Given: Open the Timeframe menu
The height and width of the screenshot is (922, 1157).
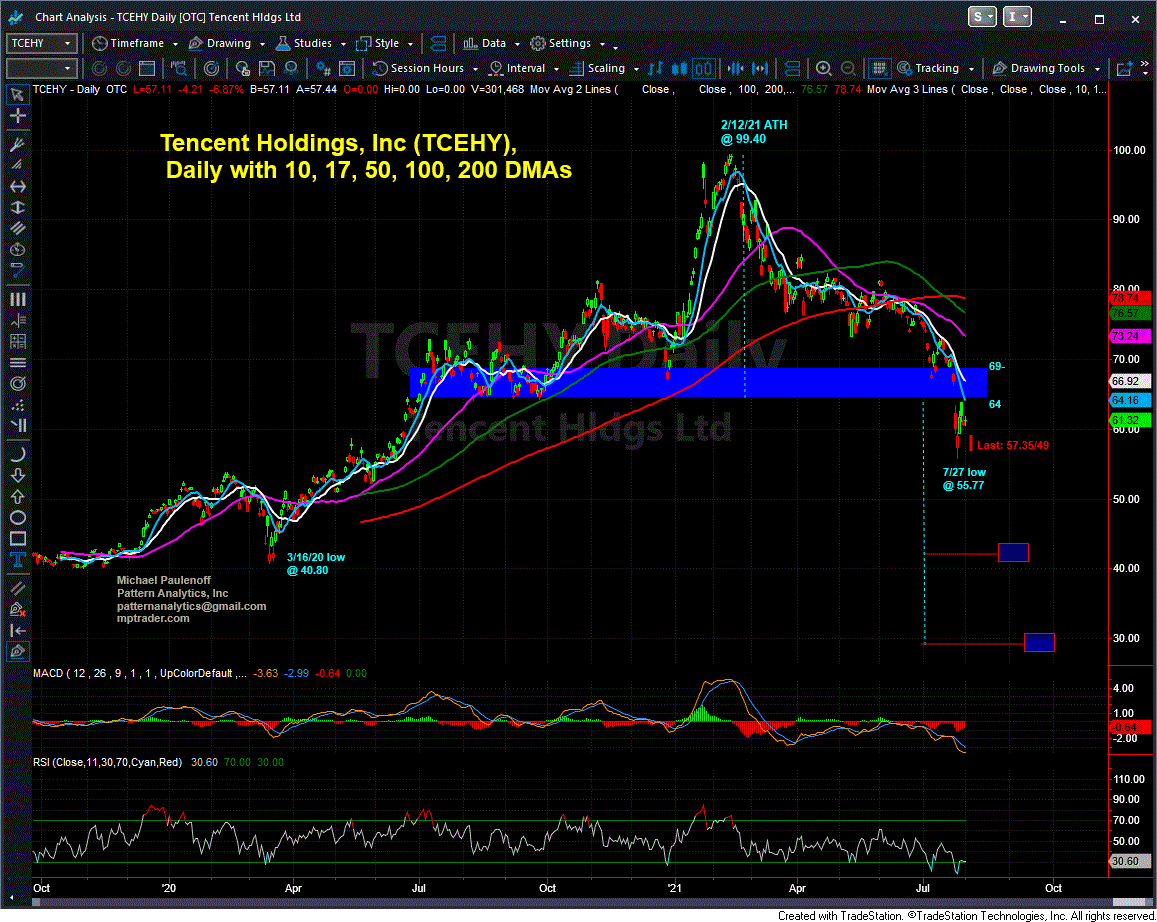Looking at the screenshot, I should (134, 44).
